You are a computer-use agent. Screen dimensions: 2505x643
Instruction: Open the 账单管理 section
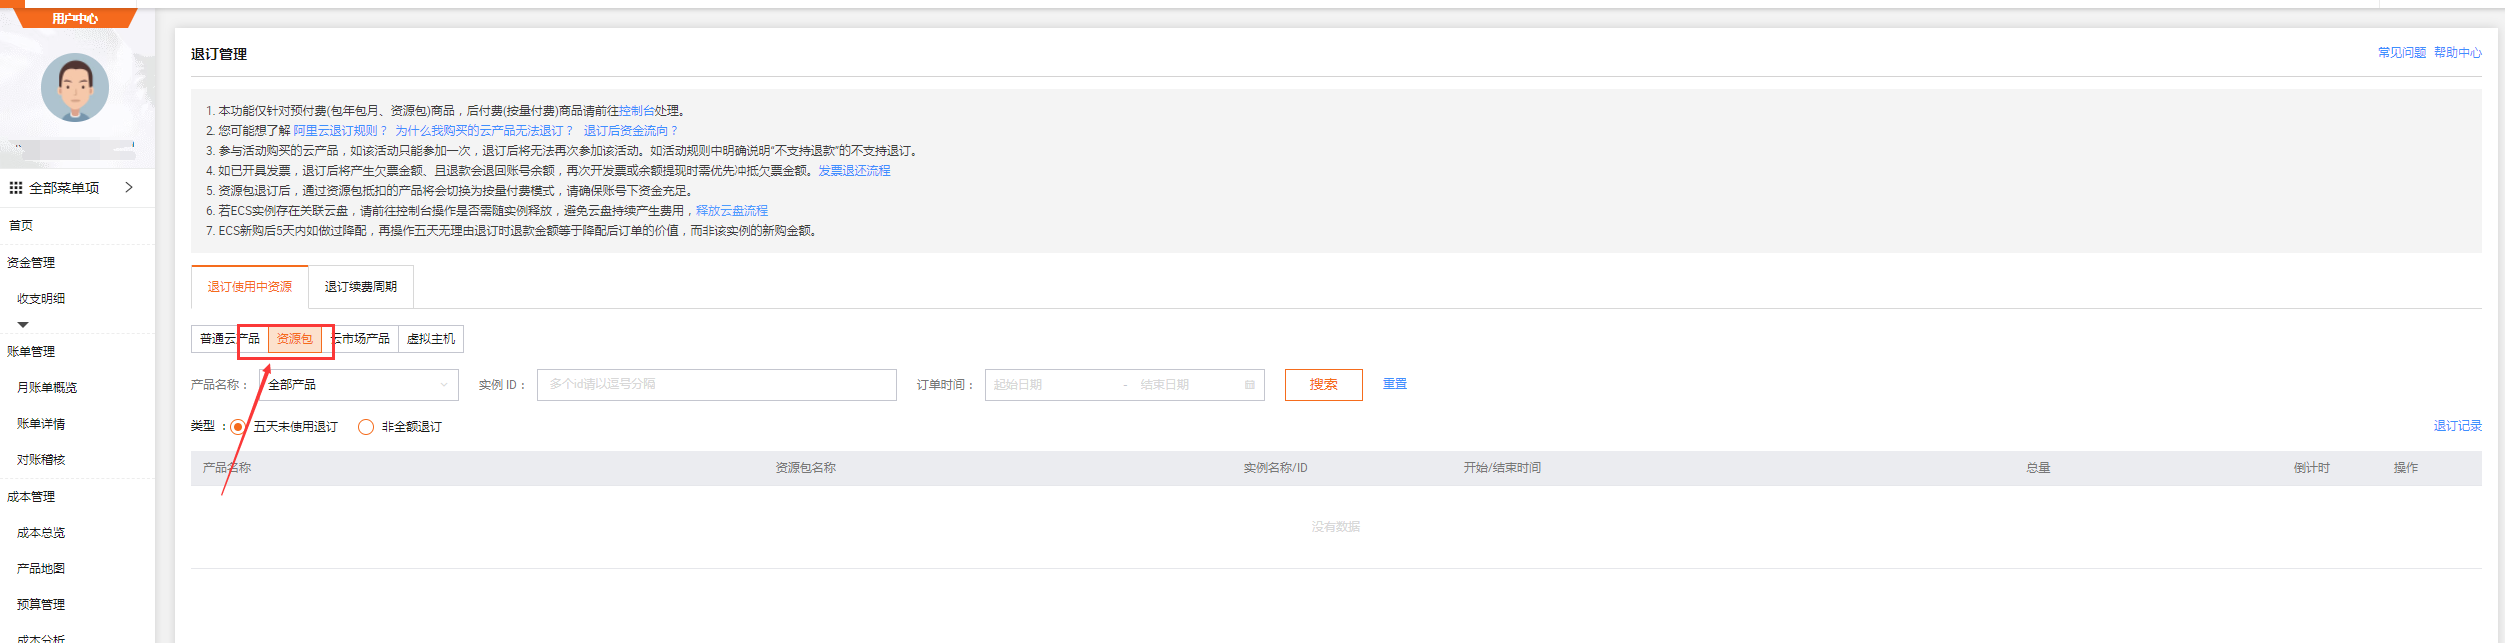[x=31, y=352]
